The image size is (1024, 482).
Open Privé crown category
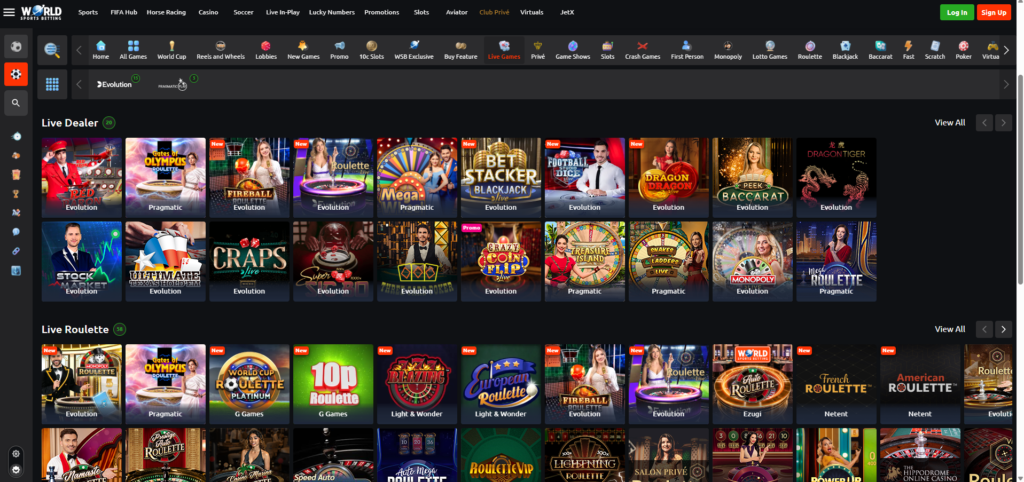[x=537, y=50]
